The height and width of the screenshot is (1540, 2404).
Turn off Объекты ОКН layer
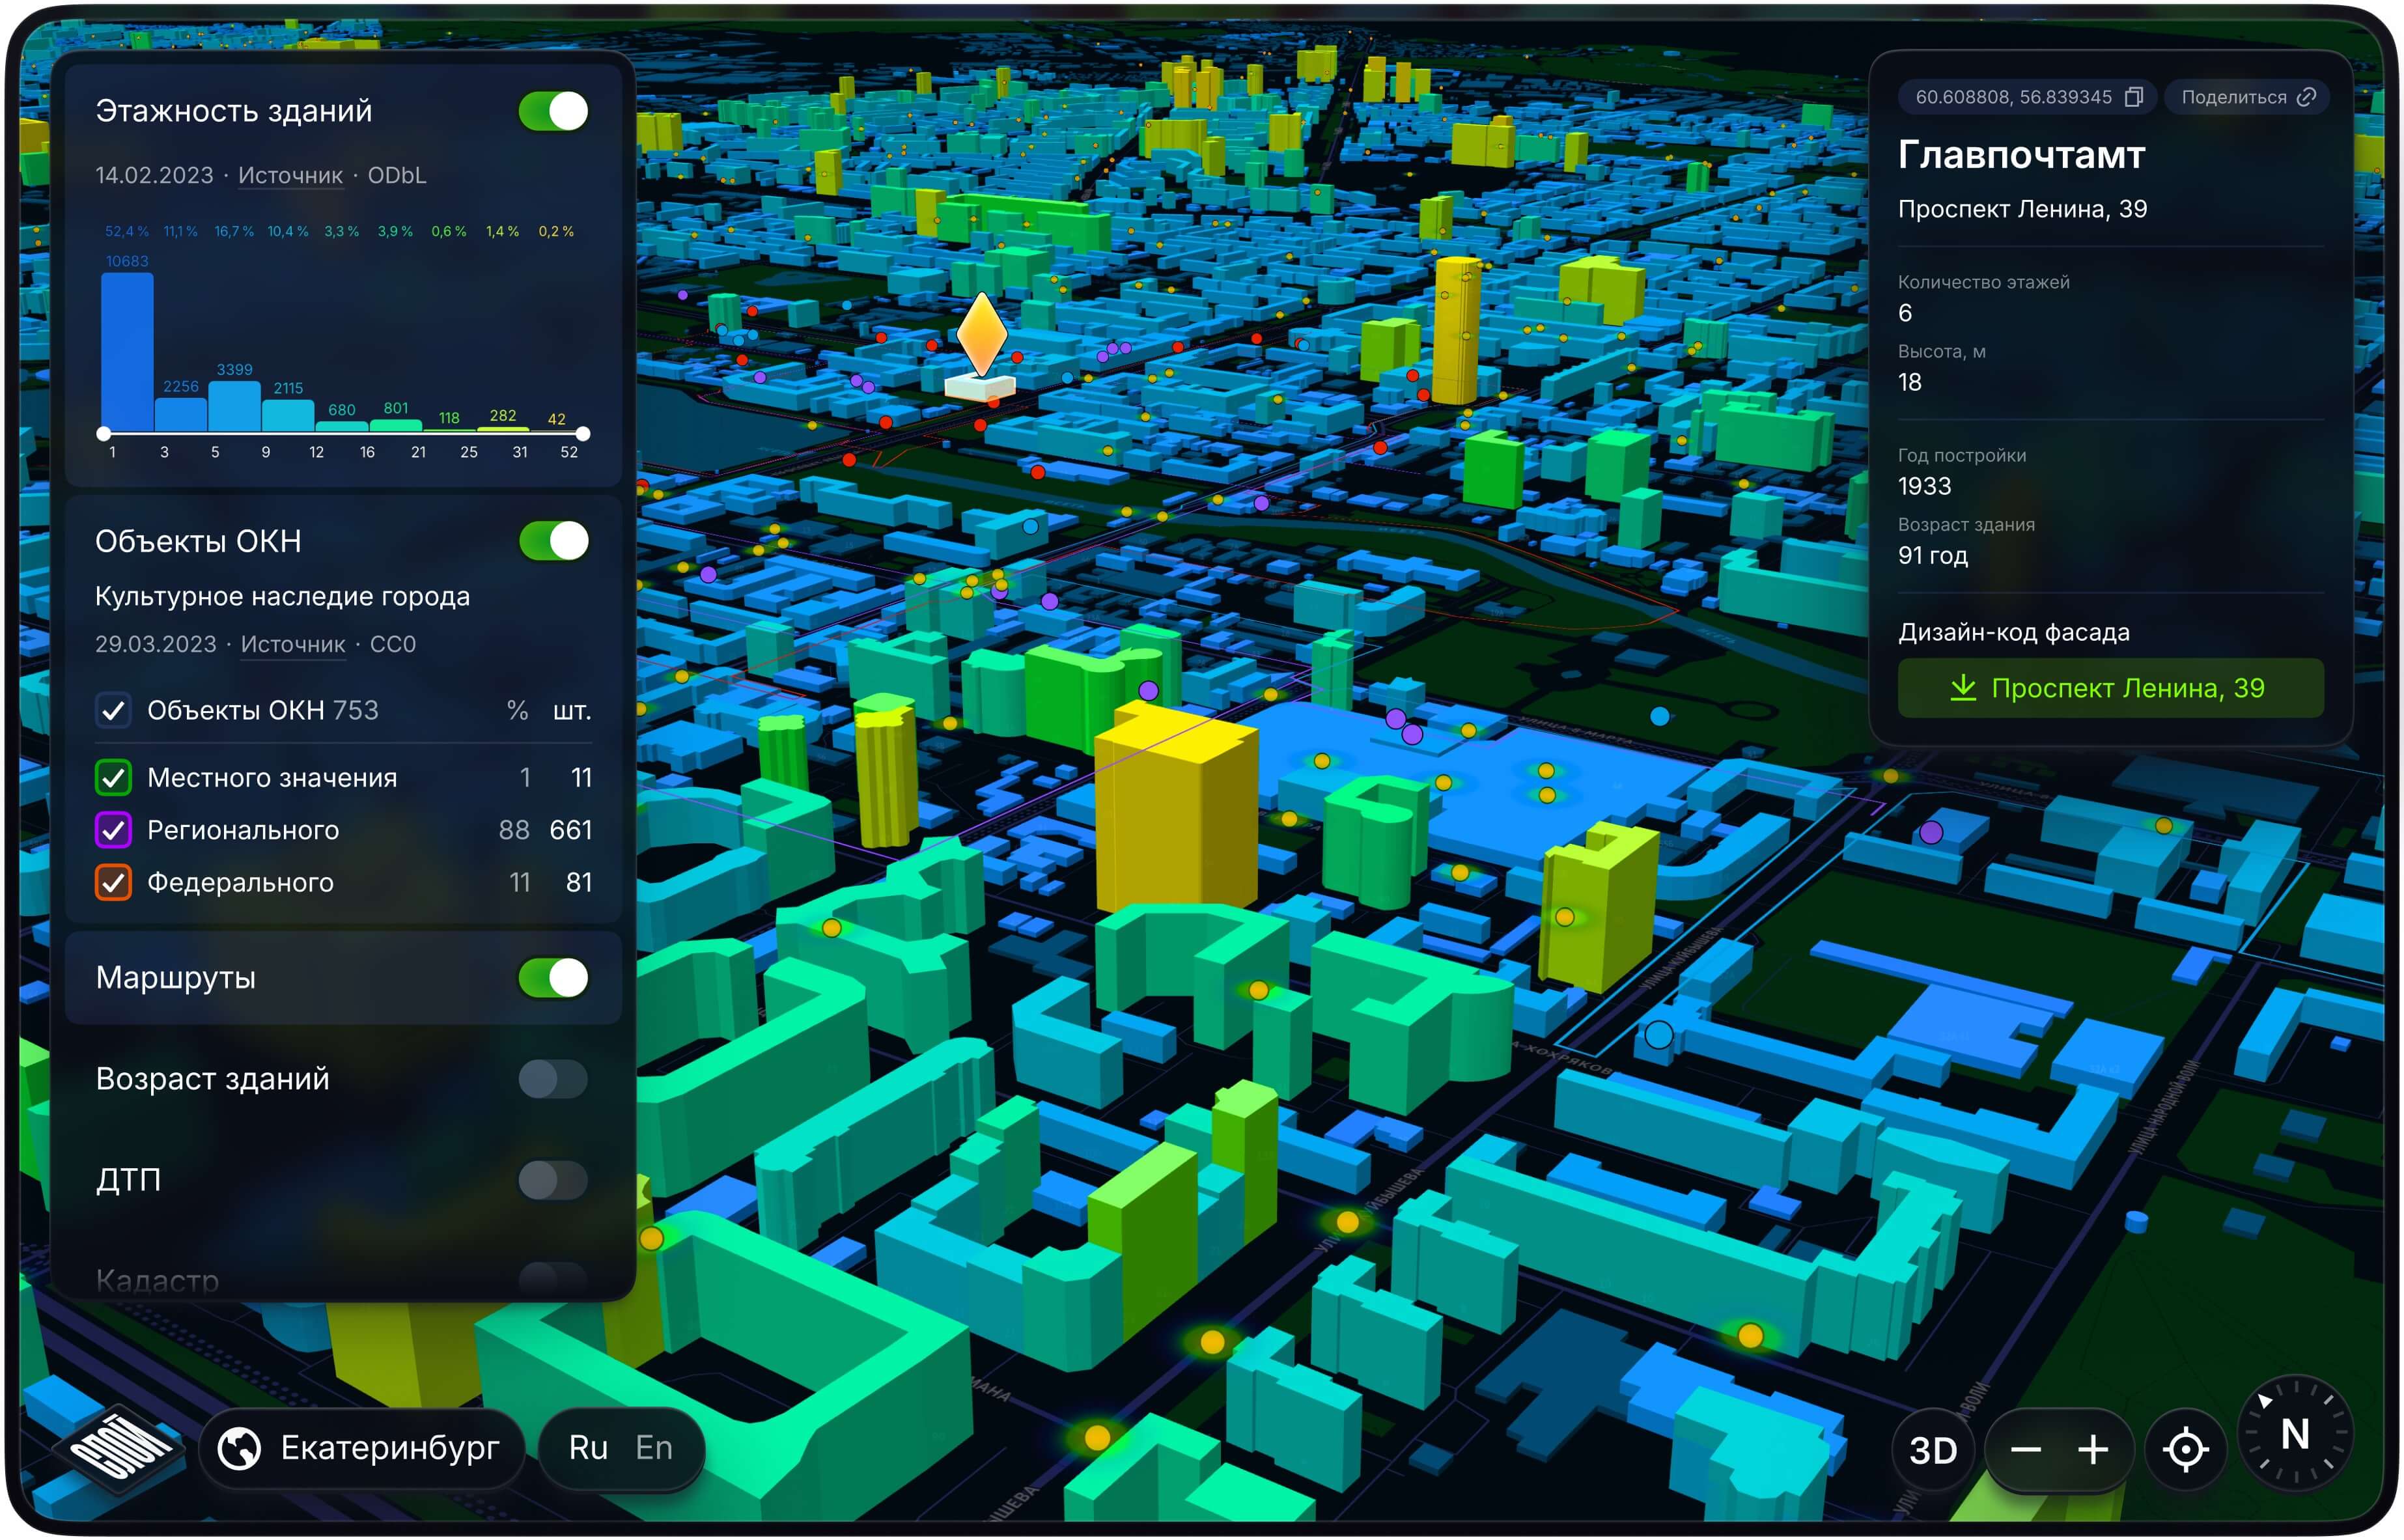[x=553, y=541]
